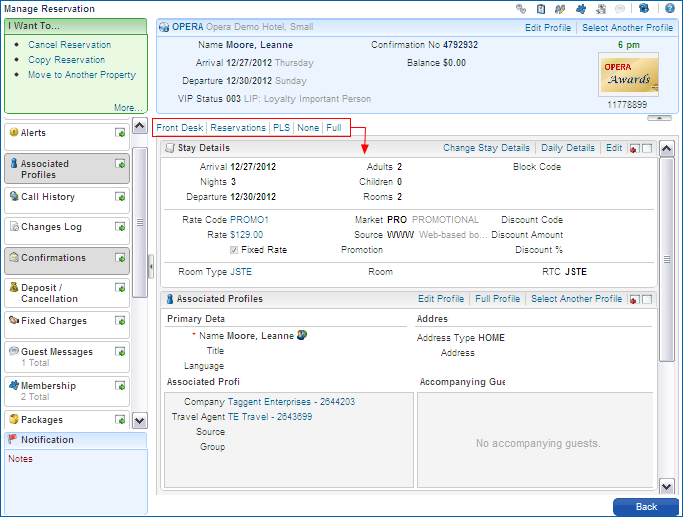Click the green arrow icon beside Associated Profiles
The height and width of the screenshot is (517, 683).
tap(120, 164)
